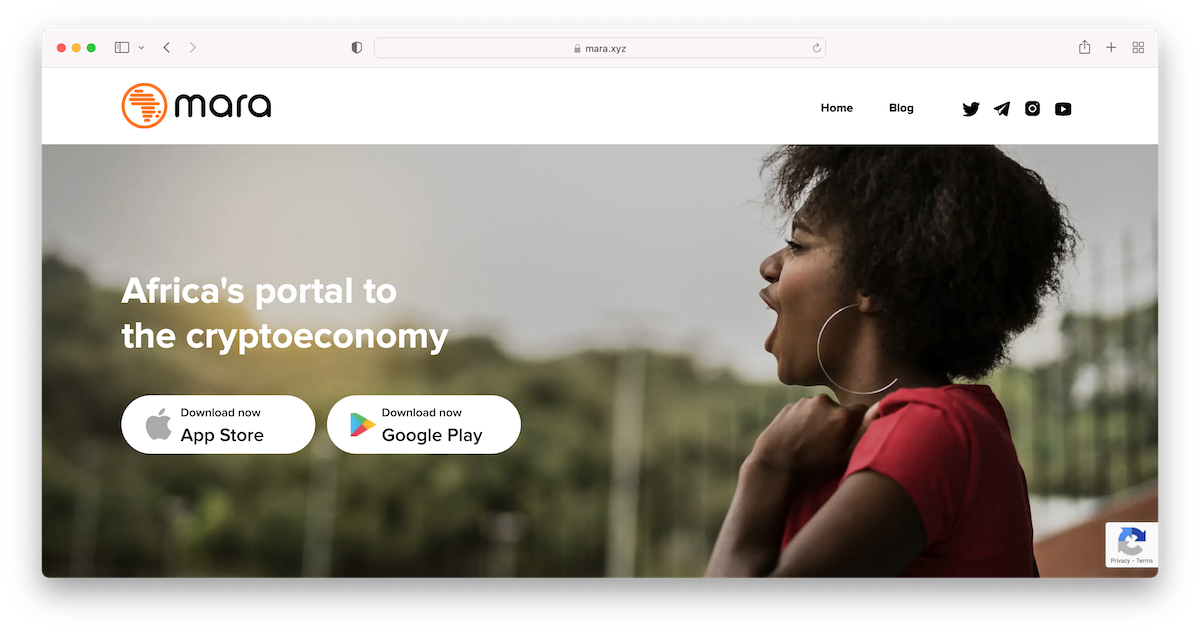
Task: Click the mara logo in header
Action: tap(196, 105)
